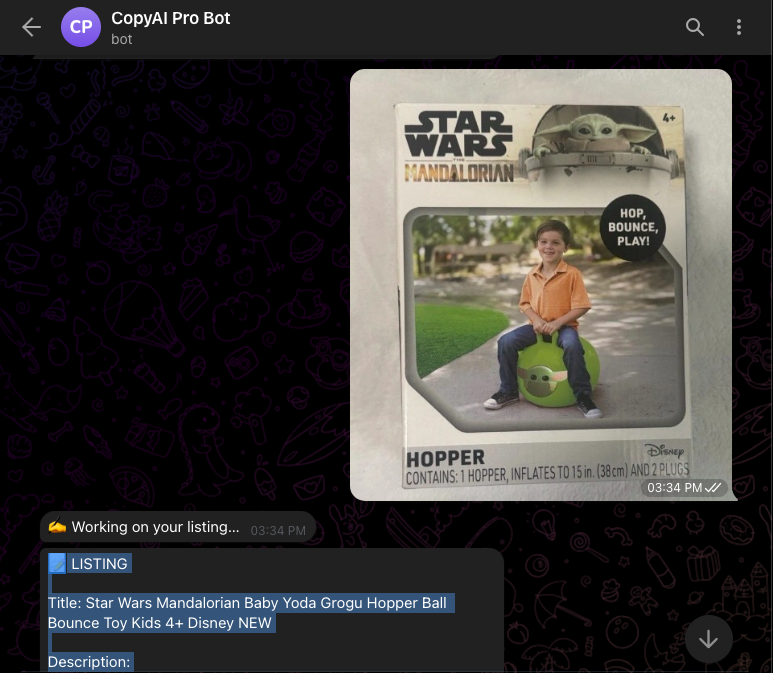Open the CopyAI Pro Bot chat title
Image resolution: width=773 pixels, height=673 pixels.
click(171, 18)
